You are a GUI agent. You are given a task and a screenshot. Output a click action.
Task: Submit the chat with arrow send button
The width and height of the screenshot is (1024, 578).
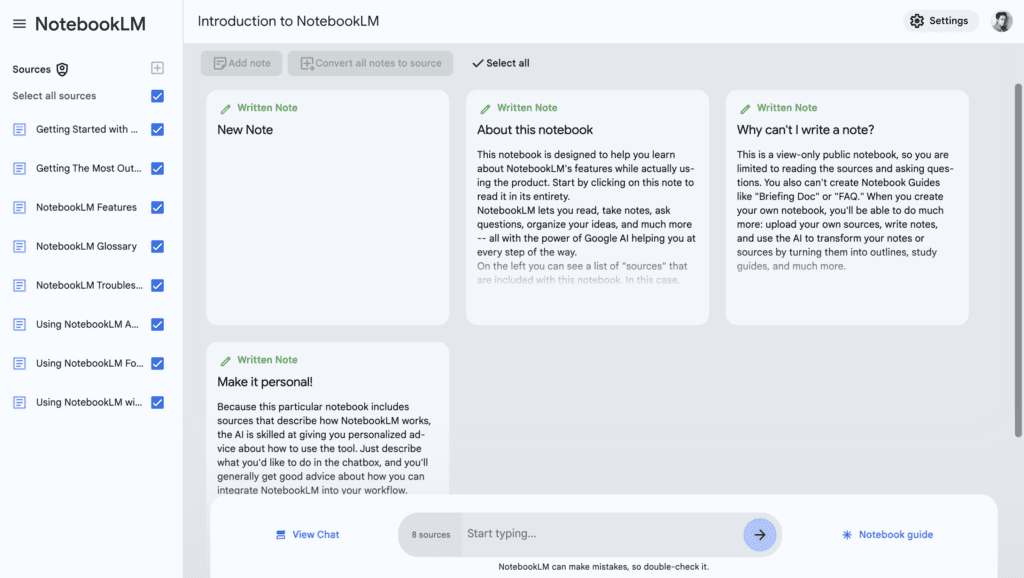[x=760, y=534]
